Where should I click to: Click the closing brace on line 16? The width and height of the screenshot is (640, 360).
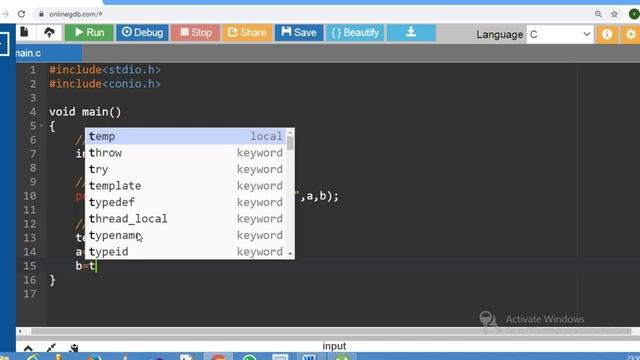[52, 280]
